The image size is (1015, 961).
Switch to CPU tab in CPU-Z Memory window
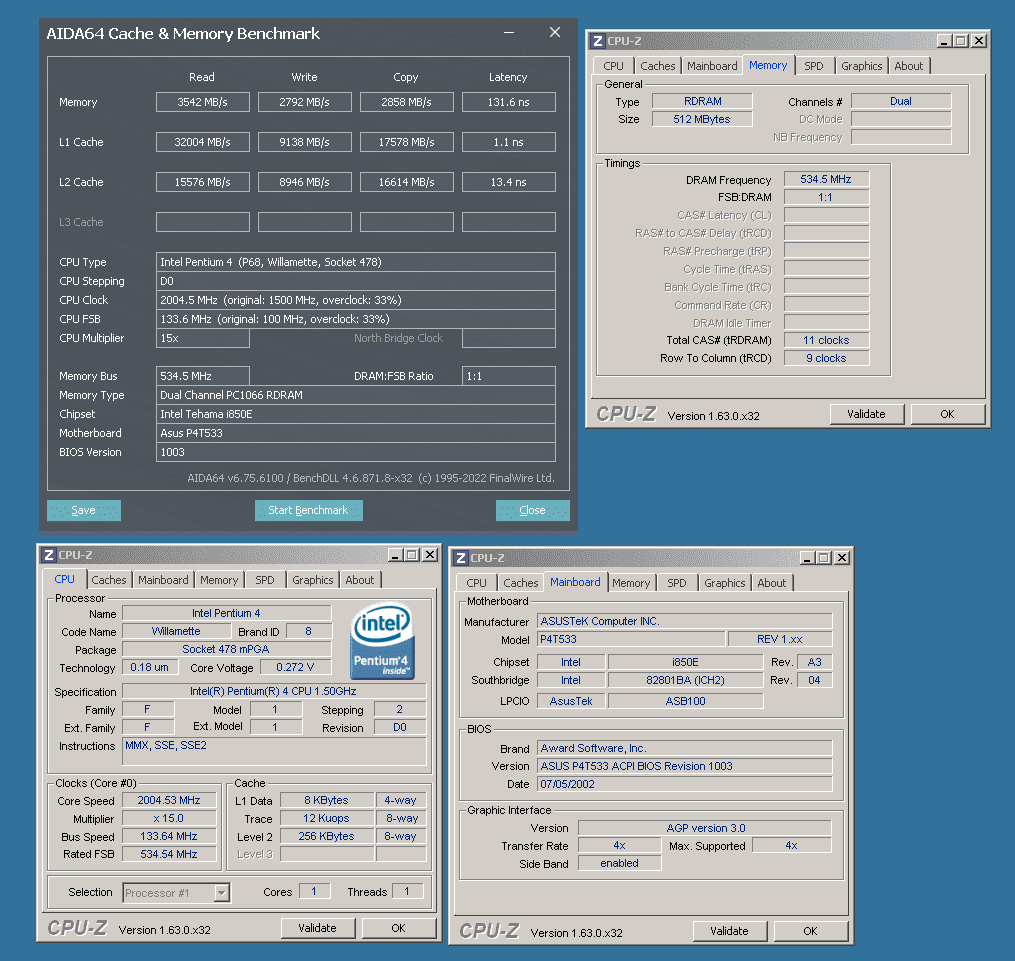(x=613, y=66)
